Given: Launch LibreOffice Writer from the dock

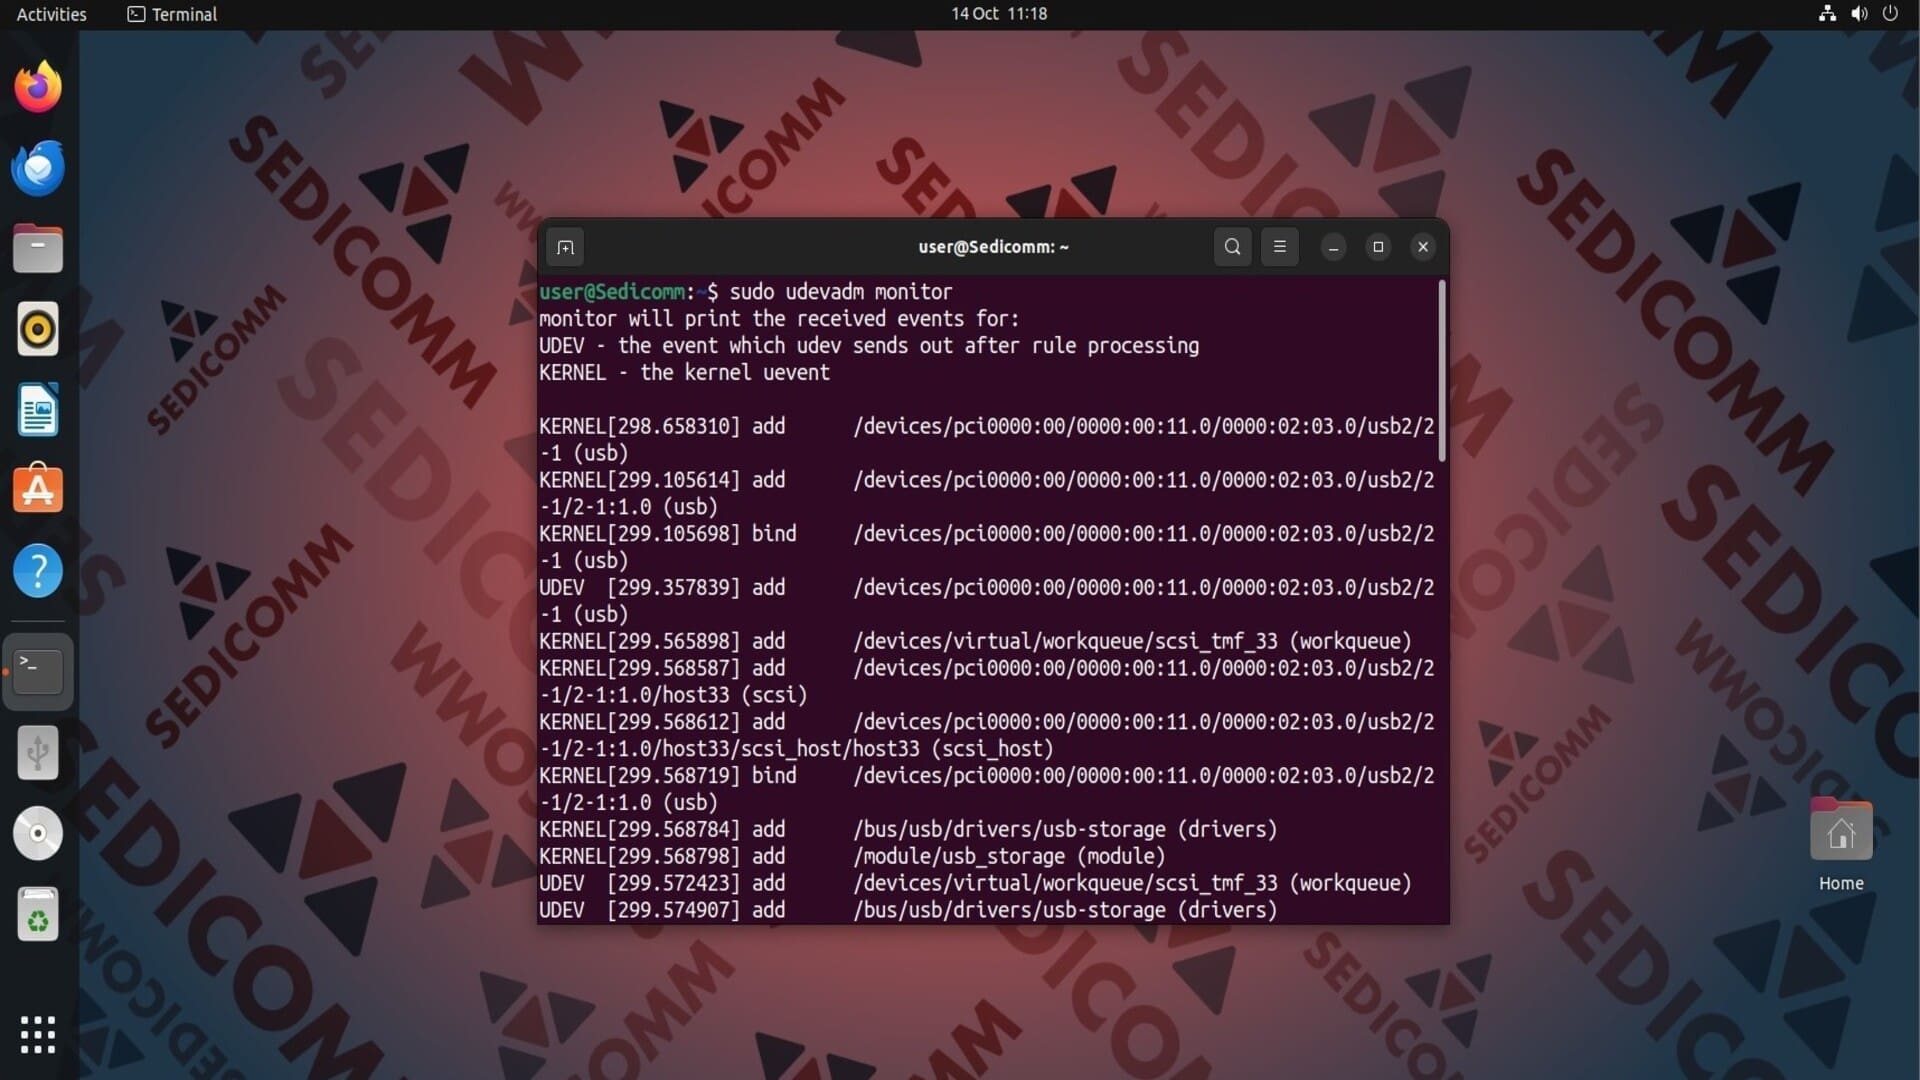Looking at the screenshot, I should click(38, 410).
